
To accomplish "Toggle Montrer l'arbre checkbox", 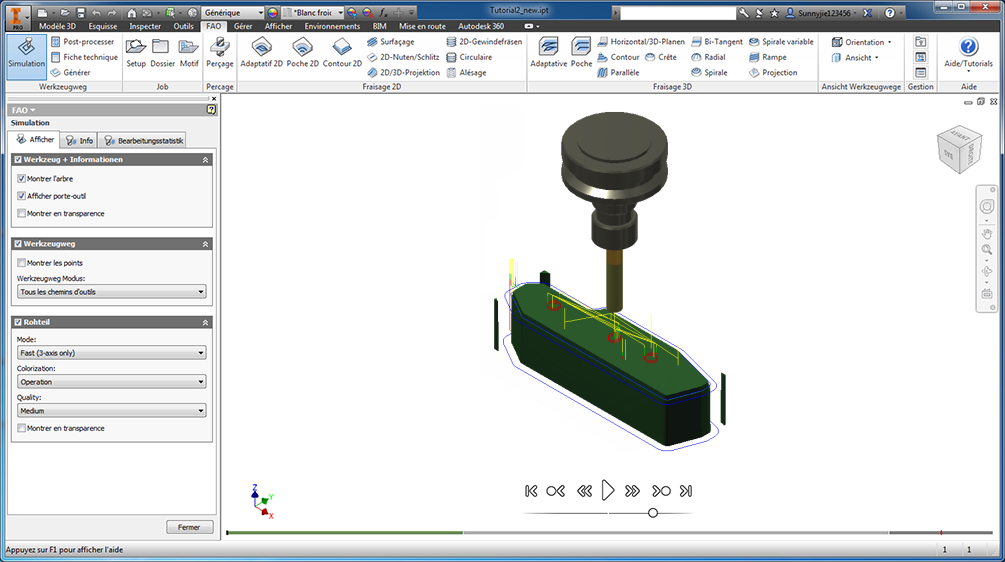I will tap(22, 178).
